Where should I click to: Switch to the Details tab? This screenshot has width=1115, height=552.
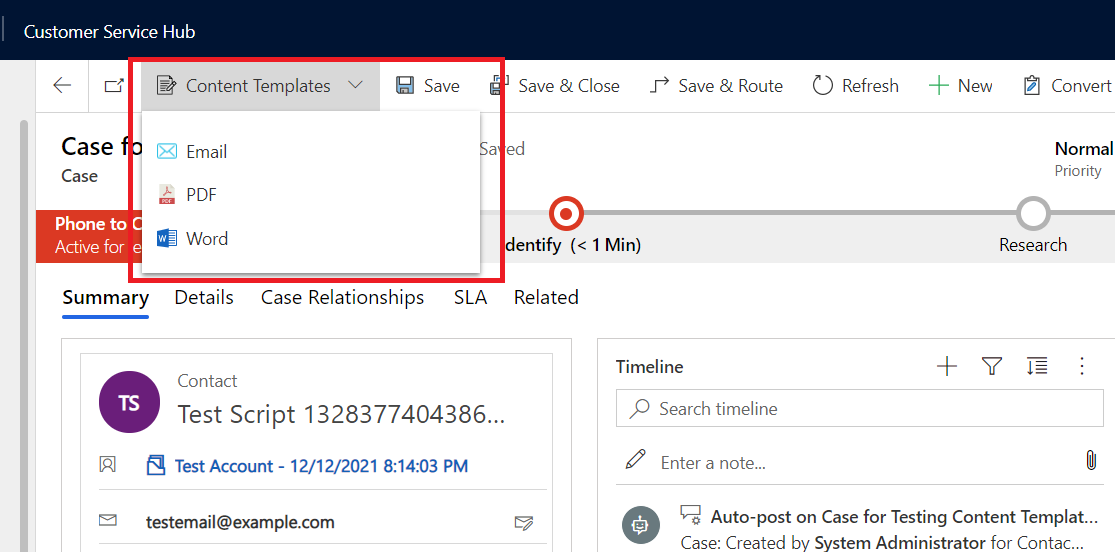click(x=204, y=298)
